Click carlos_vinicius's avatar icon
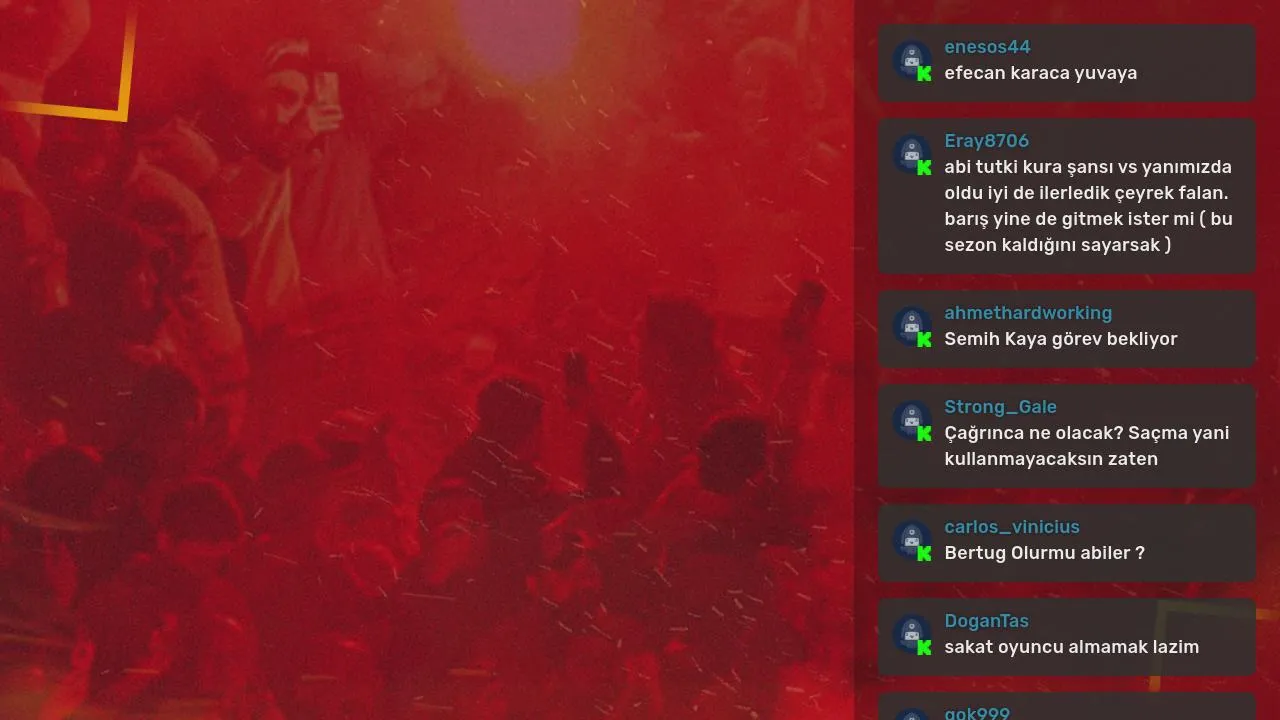 coord(912,540)
